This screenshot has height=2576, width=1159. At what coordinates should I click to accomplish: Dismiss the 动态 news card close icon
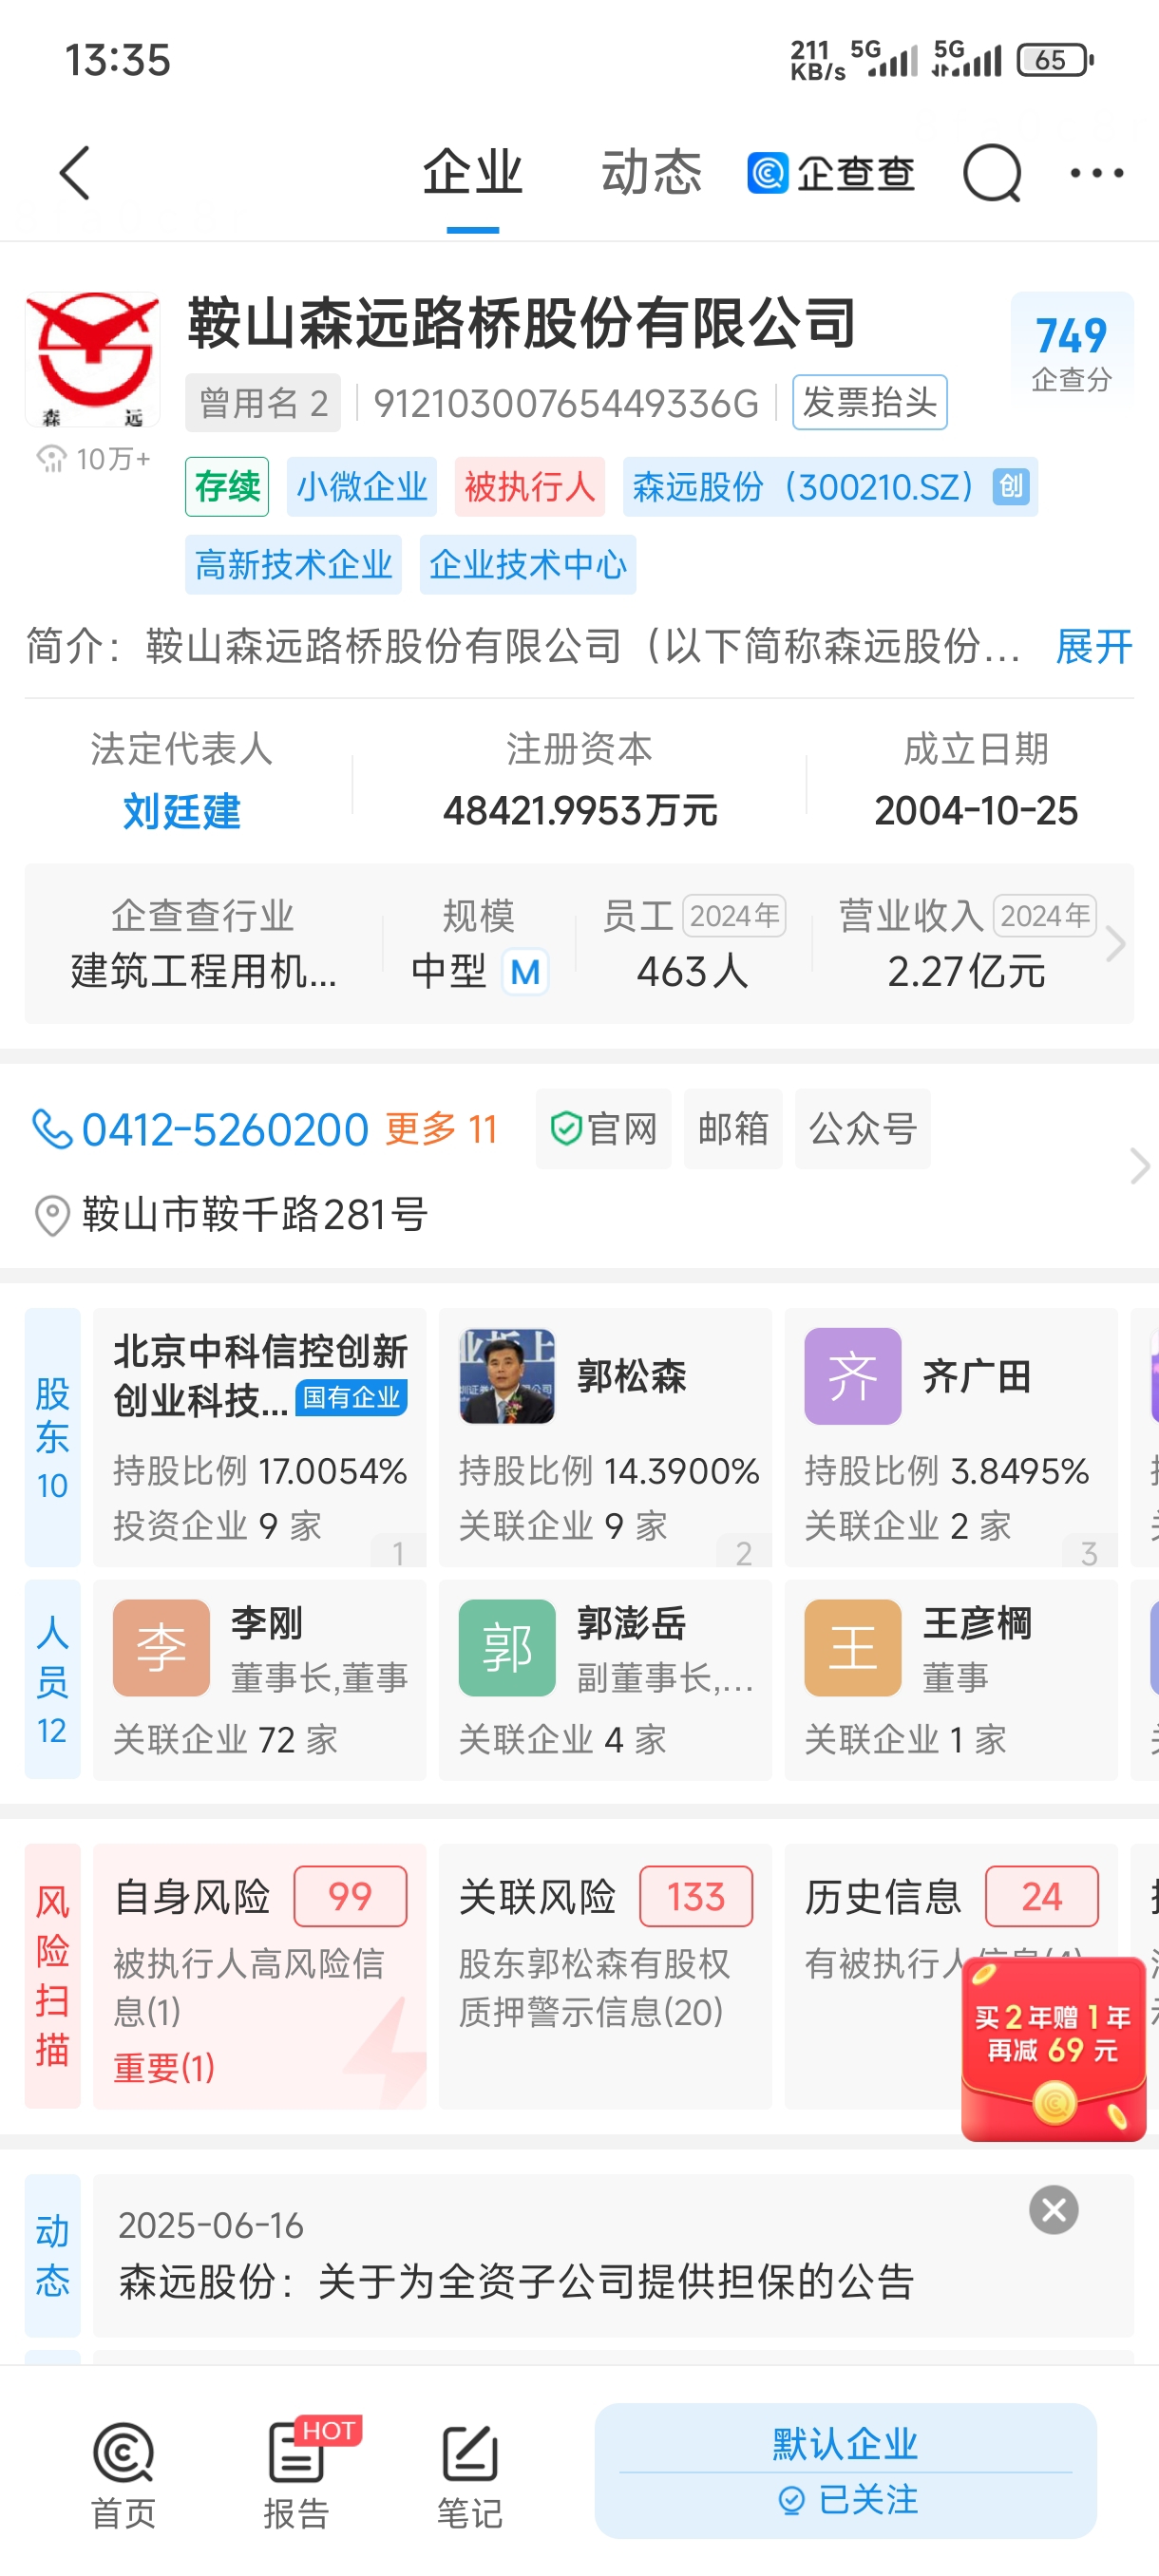point(1054,2210)
